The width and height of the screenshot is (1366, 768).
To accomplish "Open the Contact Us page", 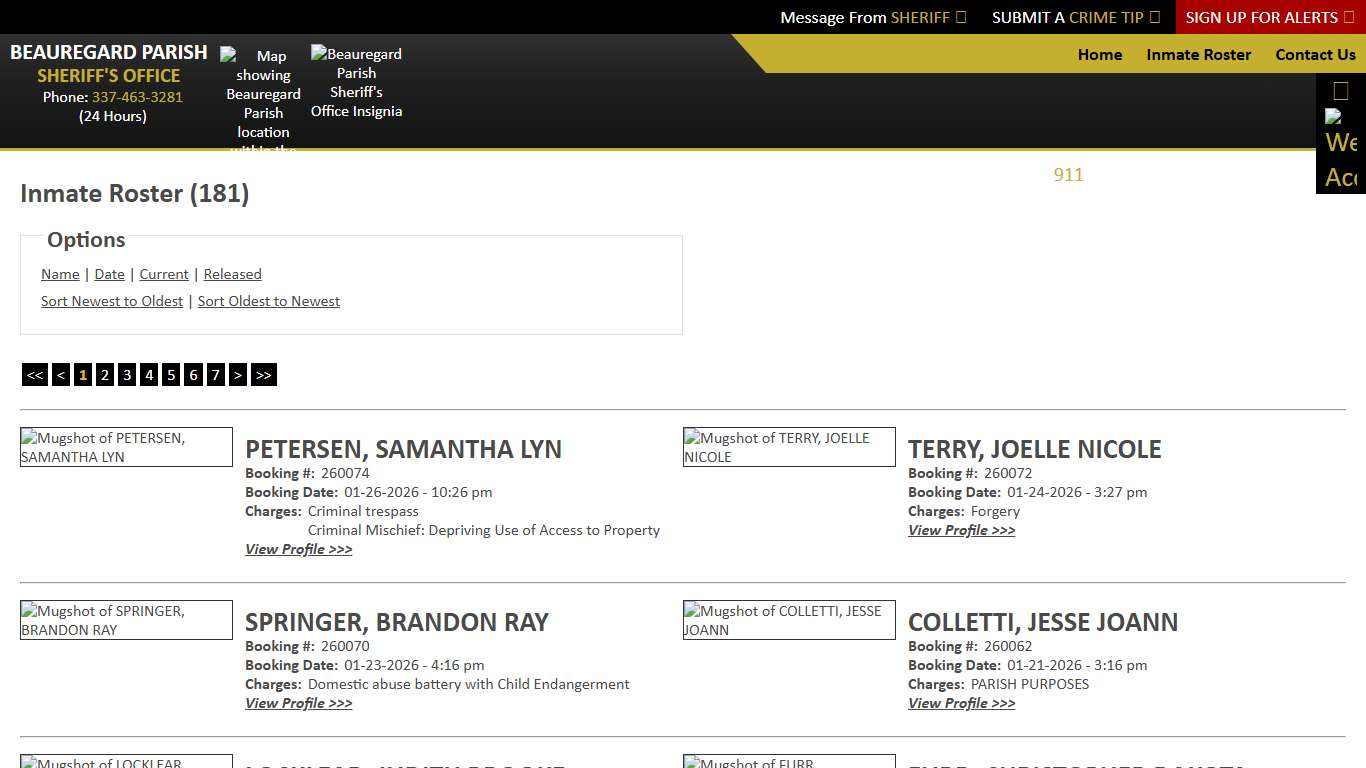I will coord(1315,55).
